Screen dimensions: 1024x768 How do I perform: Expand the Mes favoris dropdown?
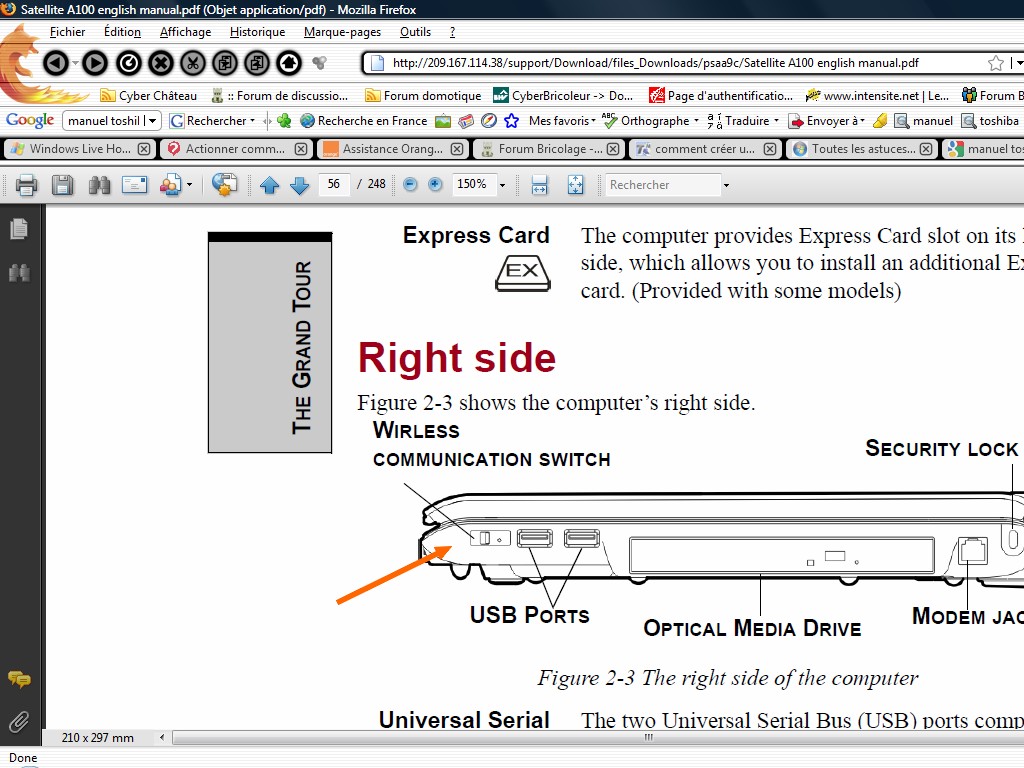point(593,121)
